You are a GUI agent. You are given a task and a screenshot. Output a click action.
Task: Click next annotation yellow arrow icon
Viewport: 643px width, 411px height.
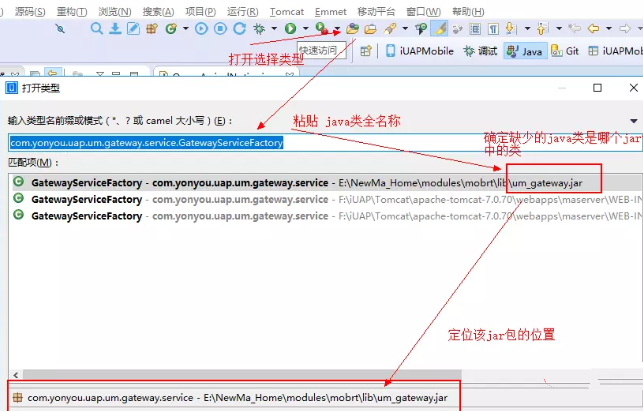510,28
